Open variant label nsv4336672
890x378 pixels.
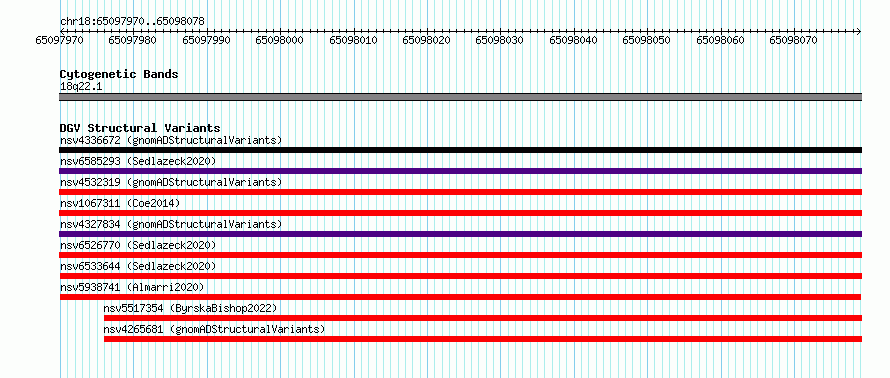point(171,140)
